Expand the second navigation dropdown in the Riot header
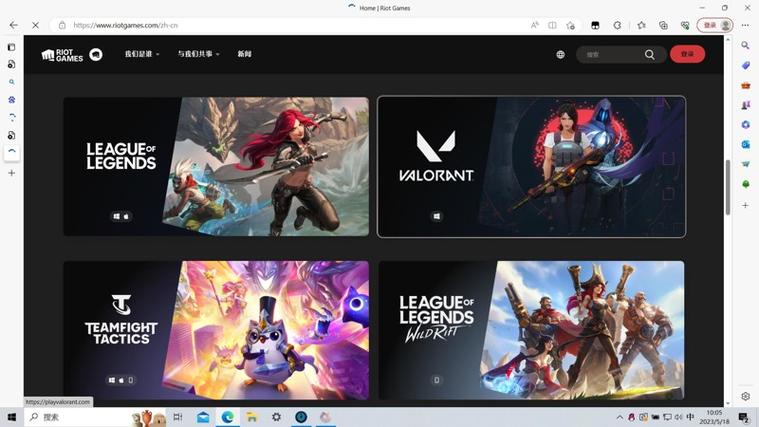The height and width of the screenshot is (427, 759). 198,54
